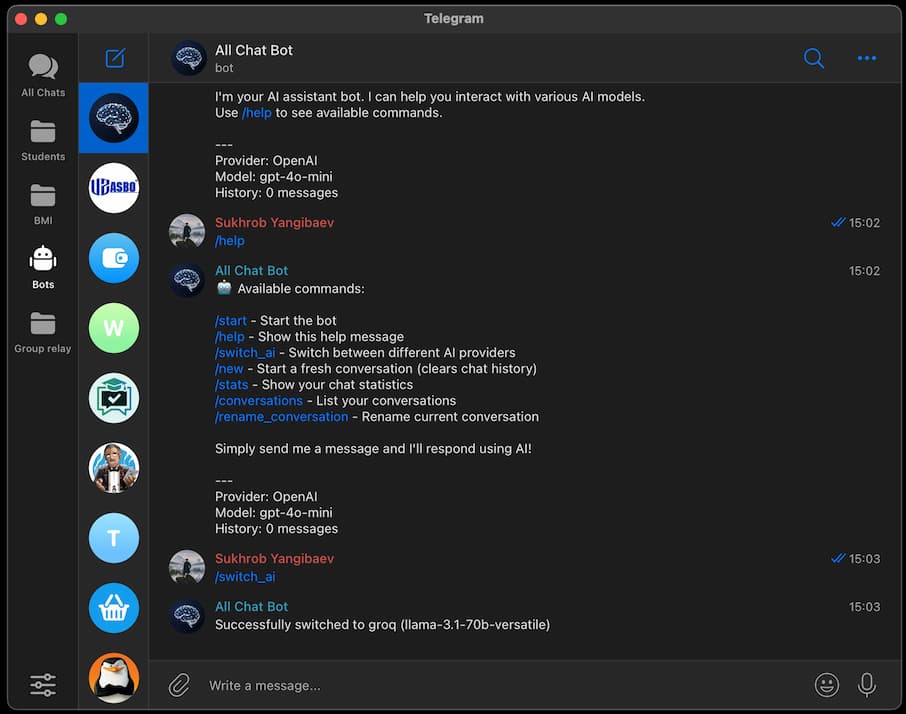Click the 'Model: gpt-4o-mini' line in help reply
This screenshot has height=714, width=906.
tap(274, 512)
